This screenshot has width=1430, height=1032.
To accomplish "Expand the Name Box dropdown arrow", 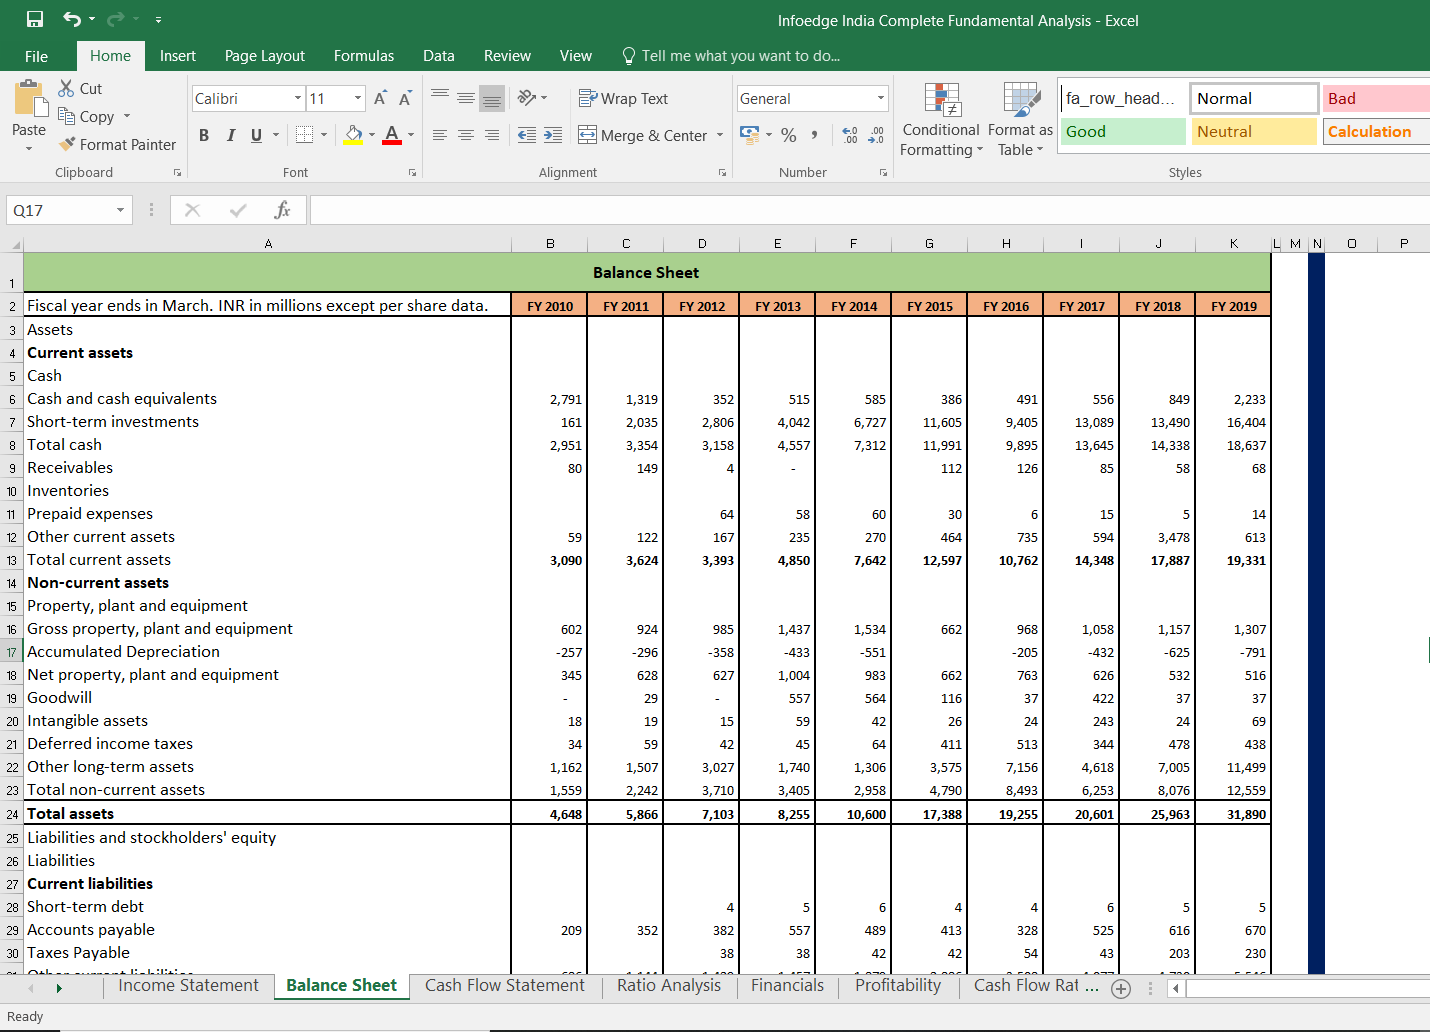I will click(x=120, y=210).
